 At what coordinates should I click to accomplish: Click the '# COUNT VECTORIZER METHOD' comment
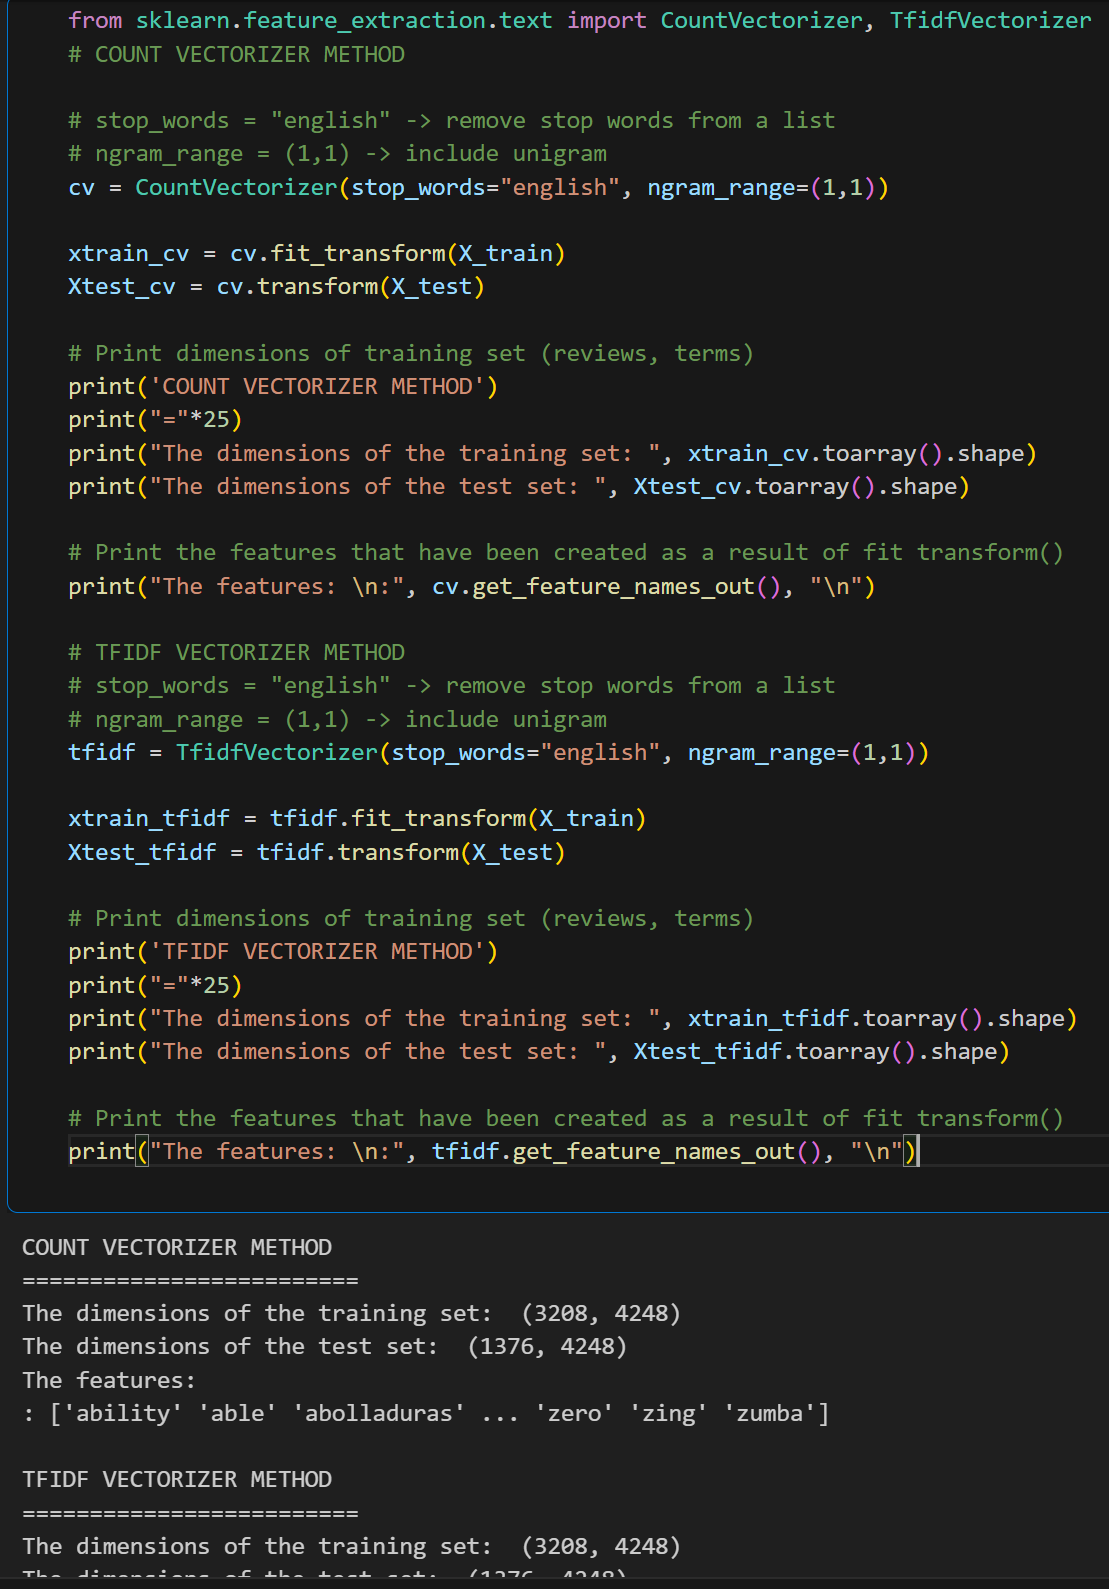pos(236,54)
